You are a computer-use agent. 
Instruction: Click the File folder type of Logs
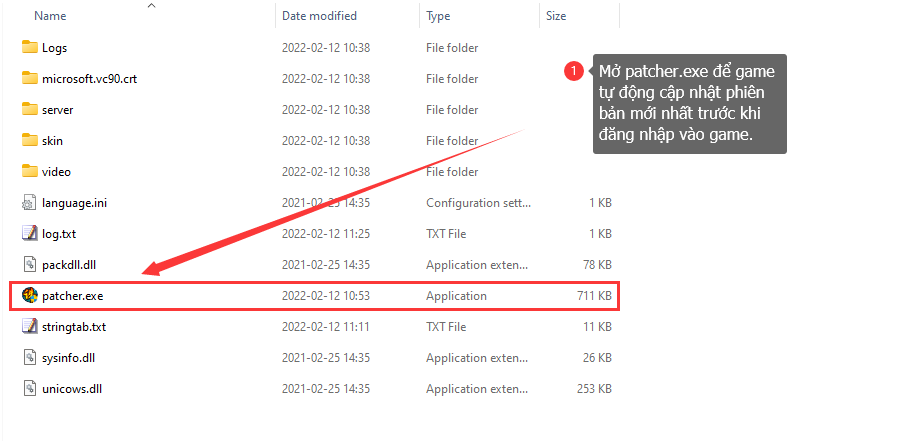point(452,48)
